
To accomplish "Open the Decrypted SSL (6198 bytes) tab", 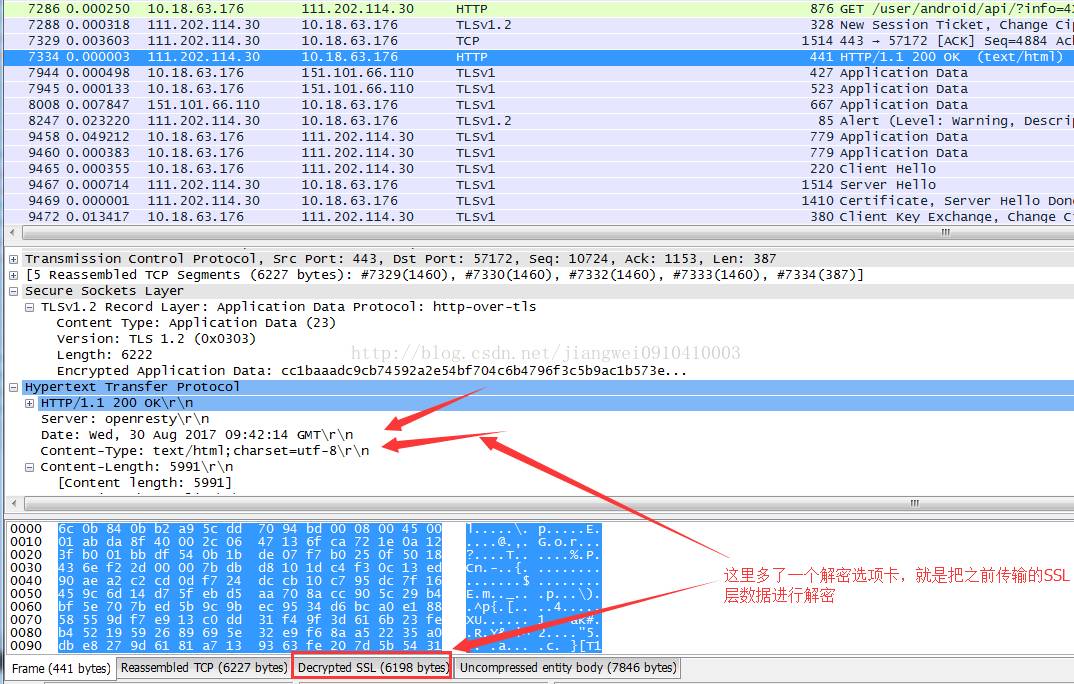I will pyautogui.click(x=373, y=668).
